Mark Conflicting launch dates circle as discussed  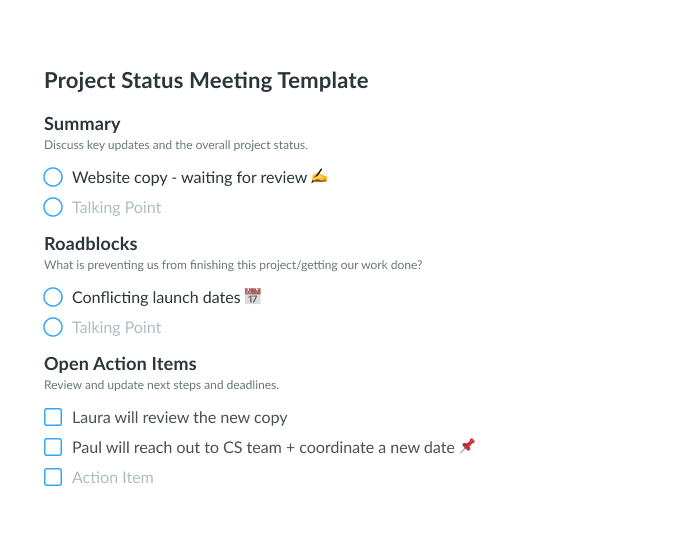(x=53, y=297)
